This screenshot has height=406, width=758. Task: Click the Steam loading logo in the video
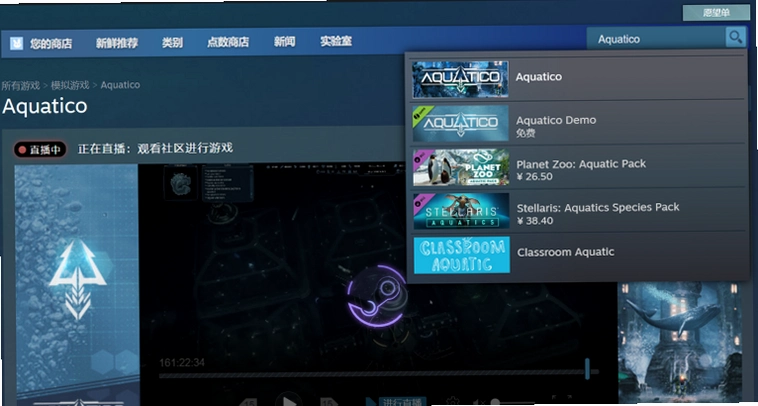377,296
